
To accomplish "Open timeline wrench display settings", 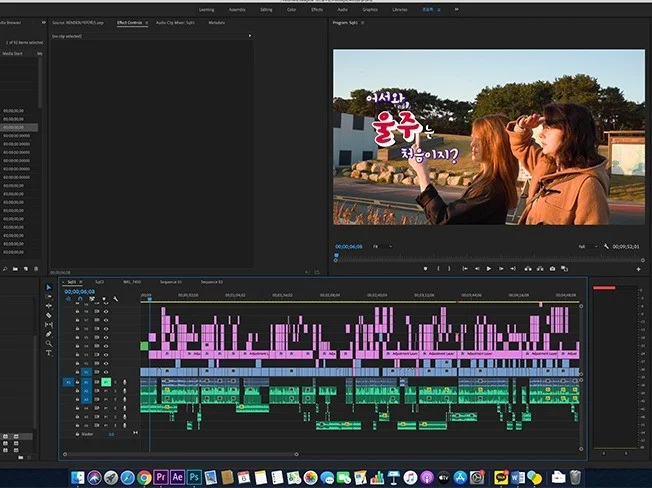I will (x=116, y=299).
